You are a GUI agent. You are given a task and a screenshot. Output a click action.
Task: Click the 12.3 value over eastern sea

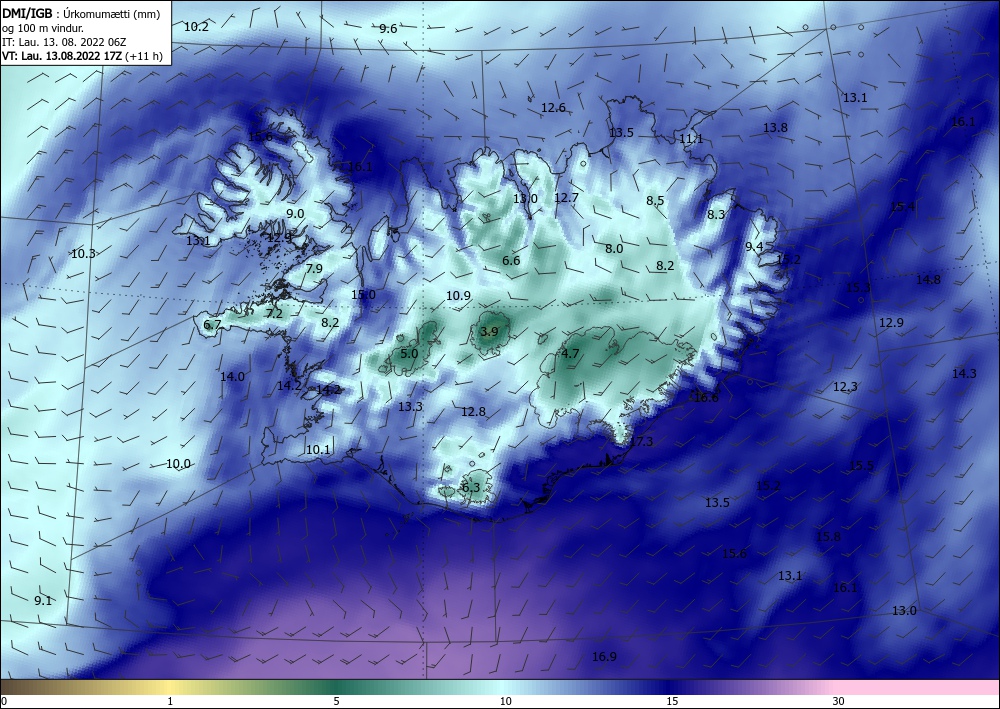pos(846,387)
